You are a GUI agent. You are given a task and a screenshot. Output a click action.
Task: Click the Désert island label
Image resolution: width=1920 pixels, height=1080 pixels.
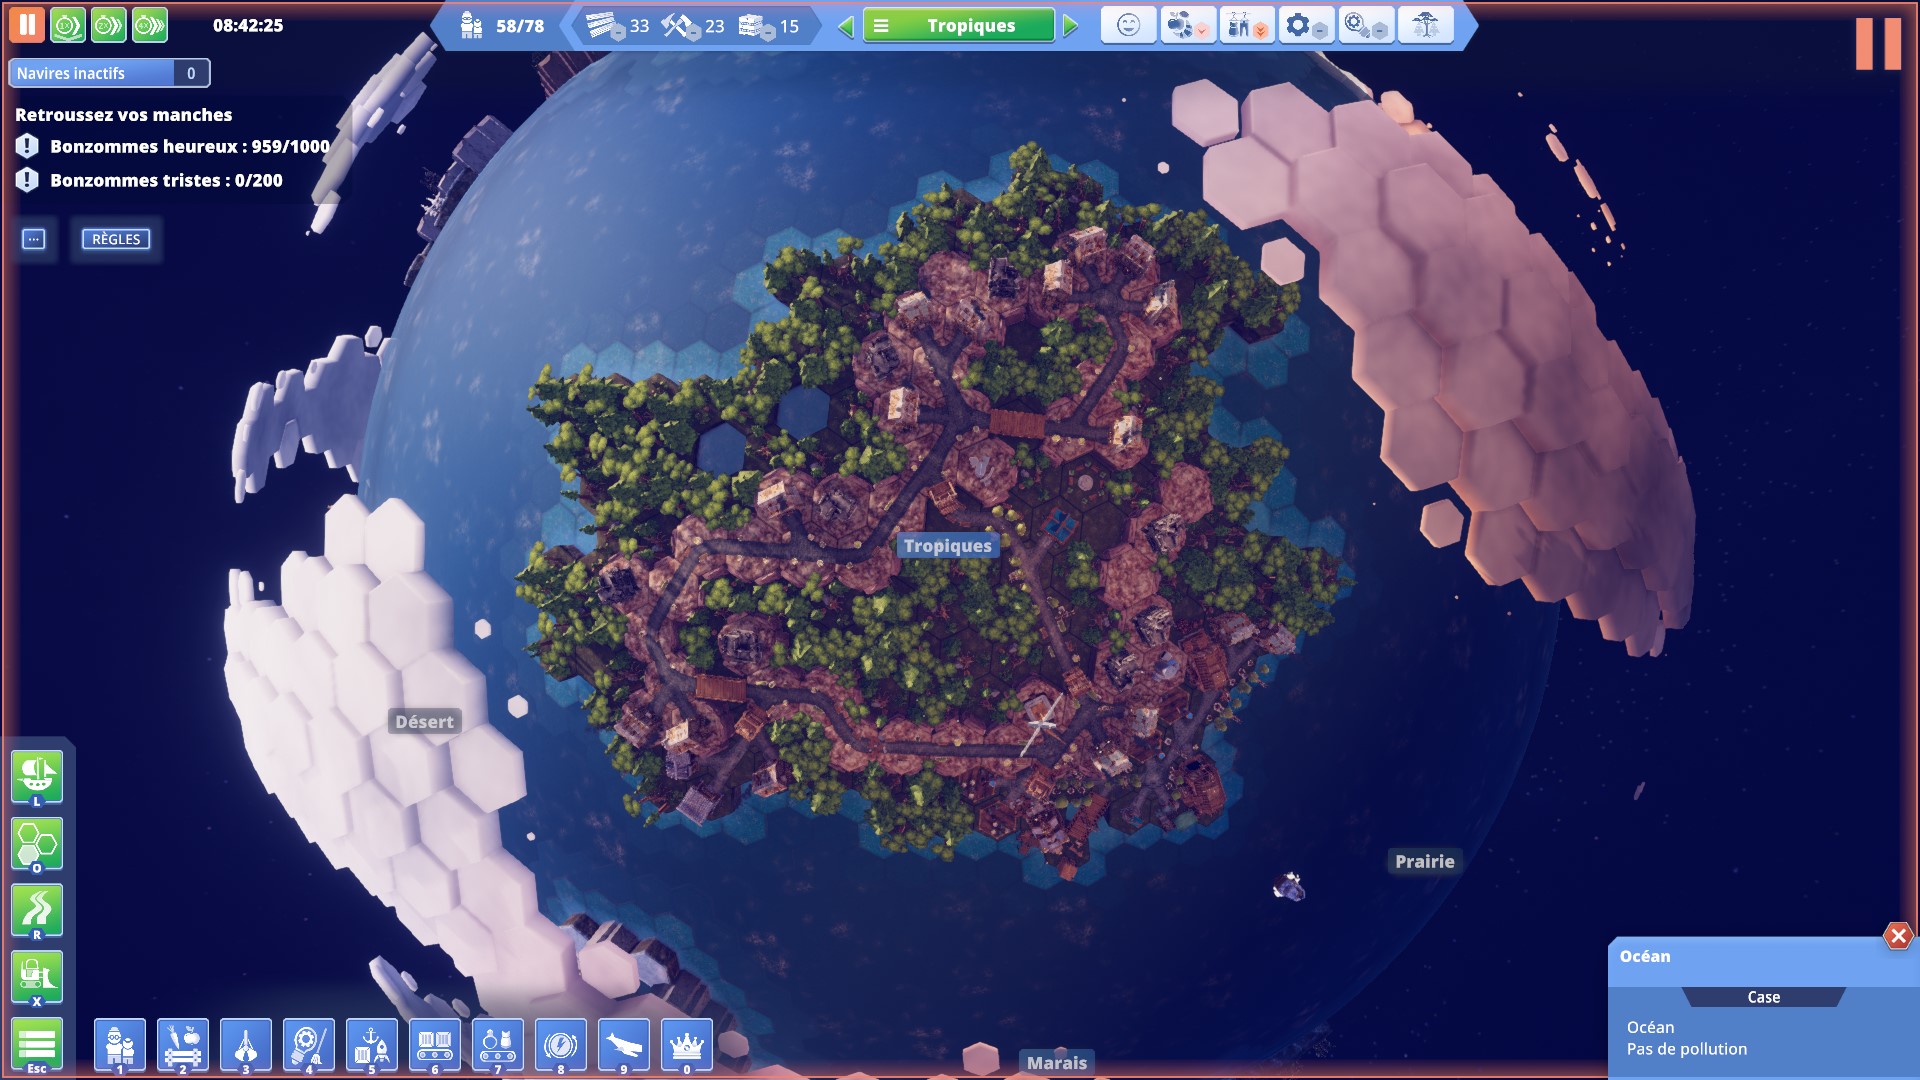pos(424,722)
